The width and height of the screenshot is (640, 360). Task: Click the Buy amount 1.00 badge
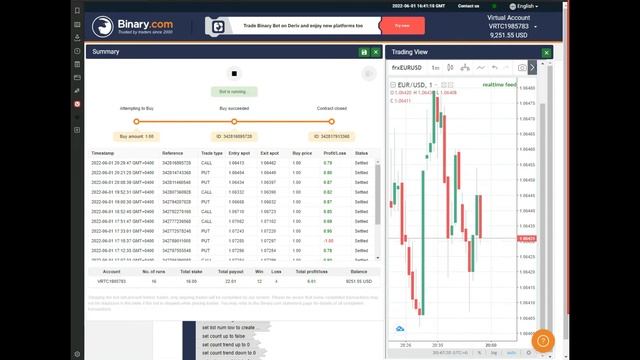pyautogui.click(x=136, y=136)
